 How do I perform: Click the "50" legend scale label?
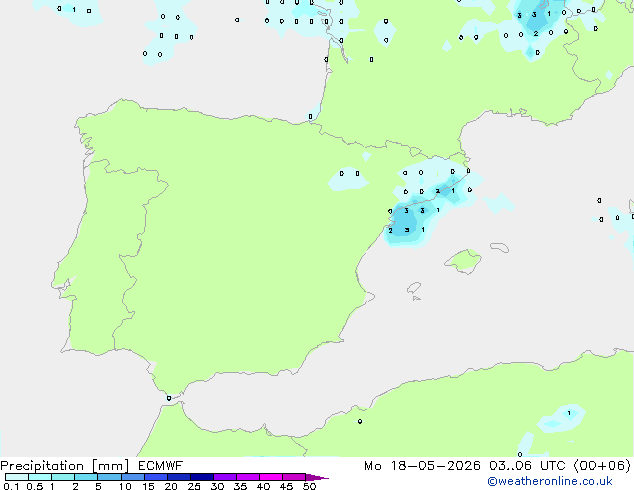click(x=309, y=486)
